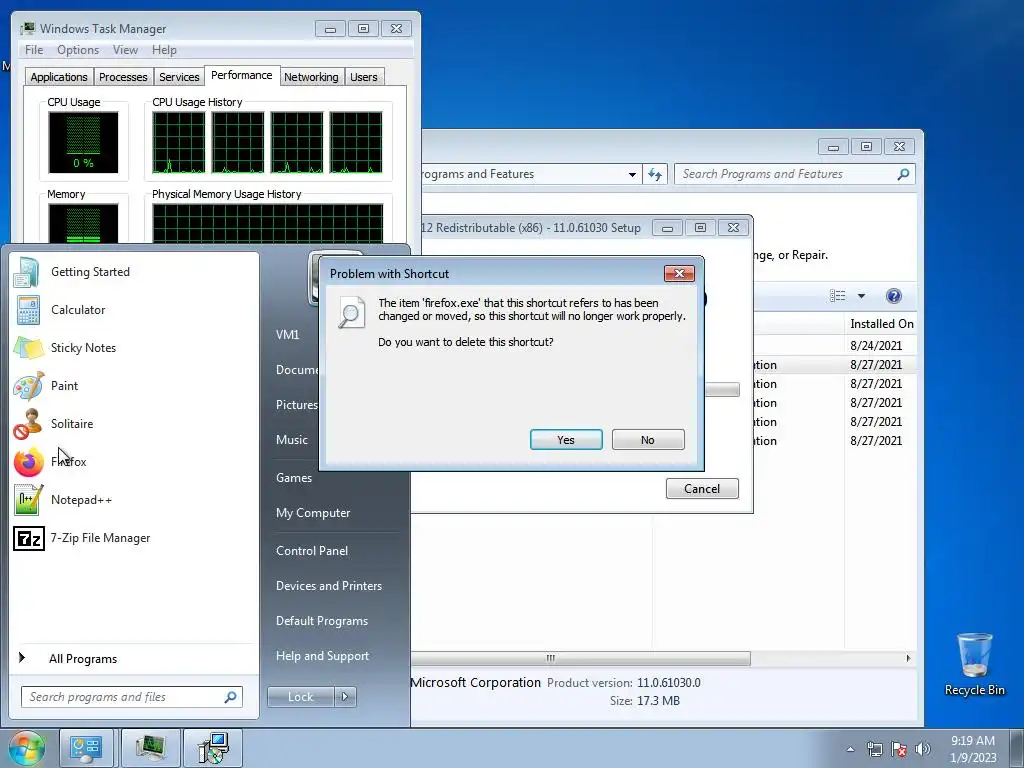Screen dimensions: 1024x768
Task: Click the search magnifier in Programs and Features
Action: [903, 174]
